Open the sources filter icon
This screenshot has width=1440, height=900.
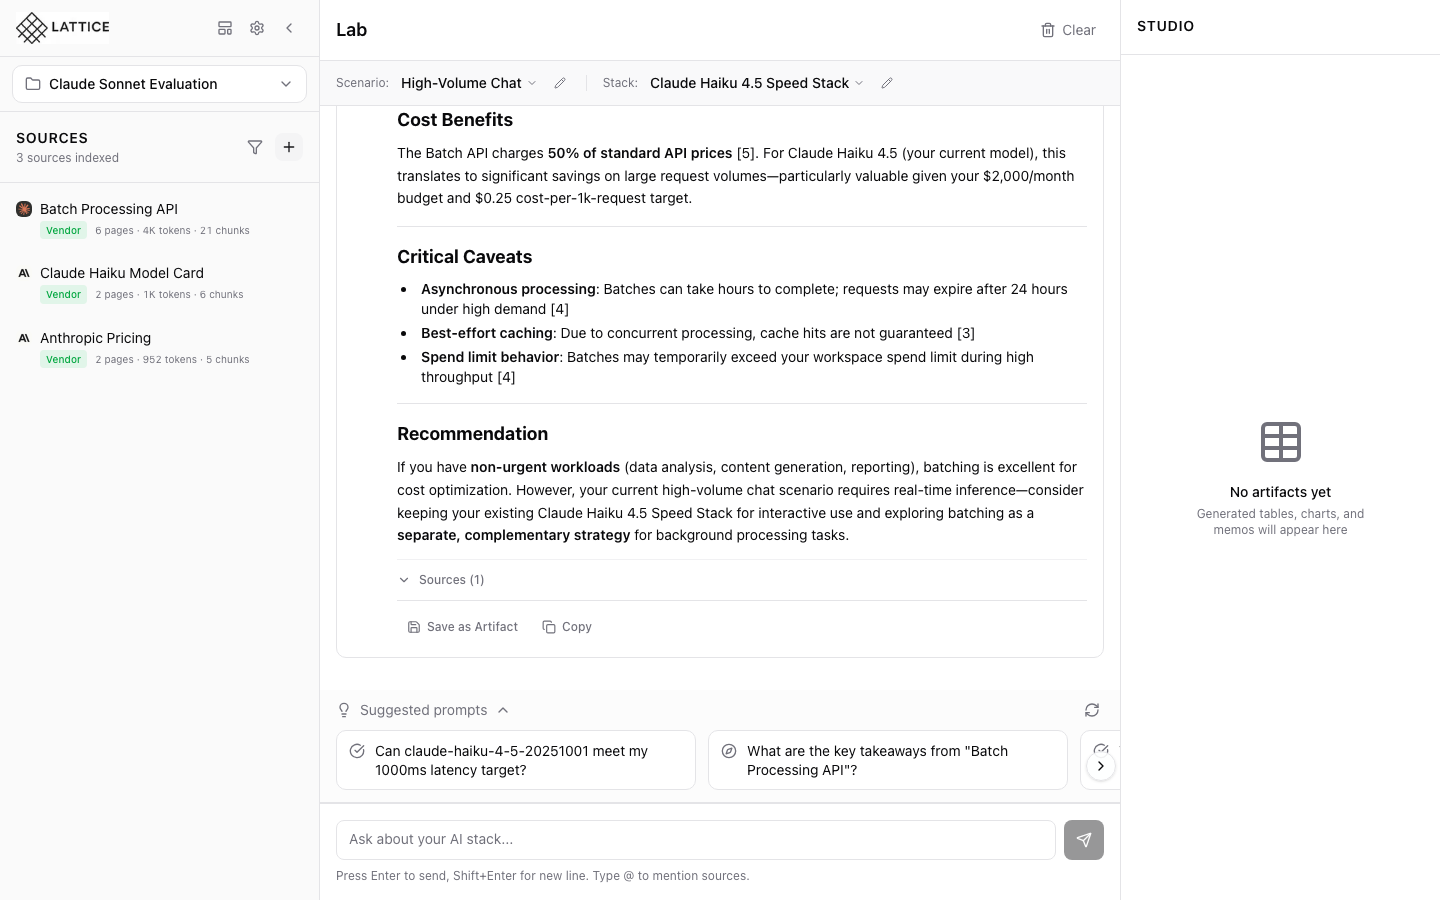(255, 147)
